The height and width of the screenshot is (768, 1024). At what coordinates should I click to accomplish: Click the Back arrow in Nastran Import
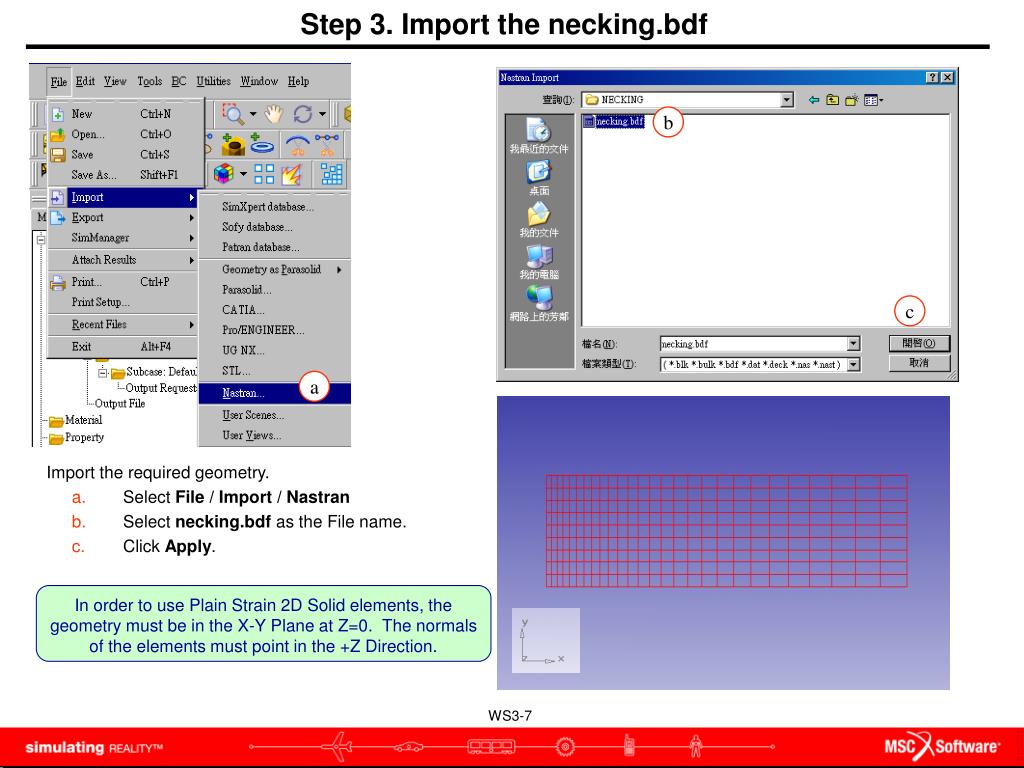pos(814,100)
